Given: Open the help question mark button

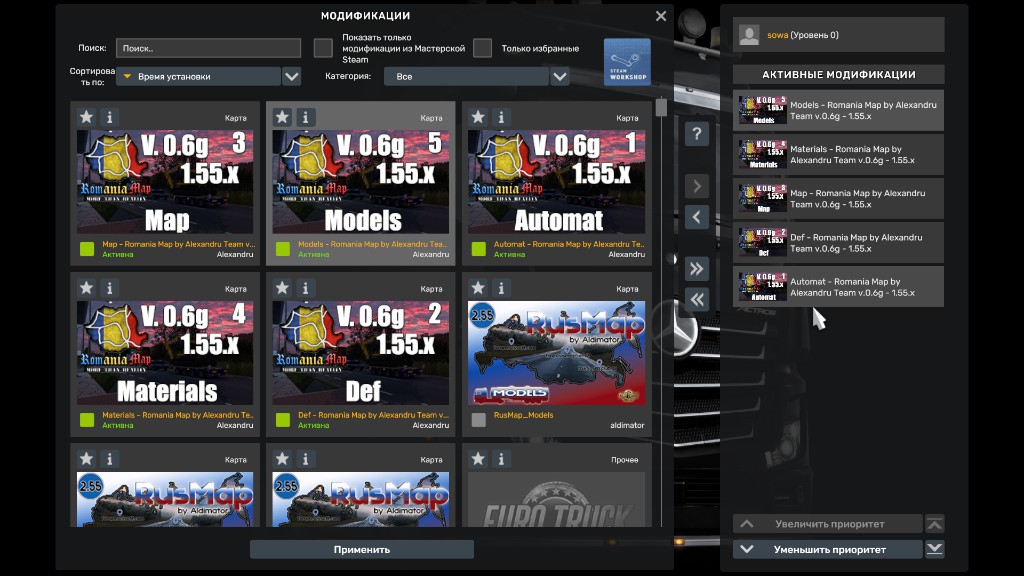Looking at the screenshot, I should click(x=697, y=134).
